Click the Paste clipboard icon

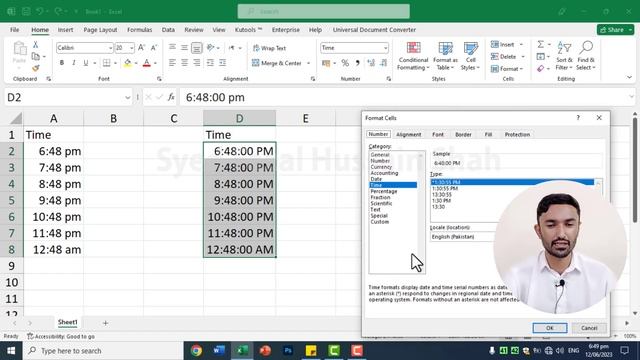coord(19,49)
